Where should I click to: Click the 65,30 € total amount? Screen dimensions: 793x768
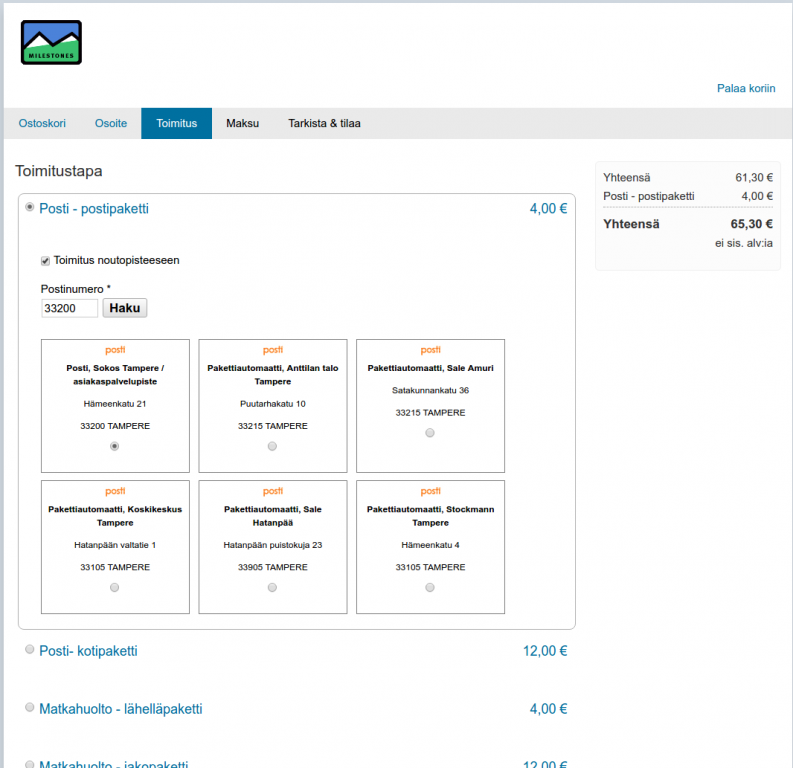(x=752, y=224)
